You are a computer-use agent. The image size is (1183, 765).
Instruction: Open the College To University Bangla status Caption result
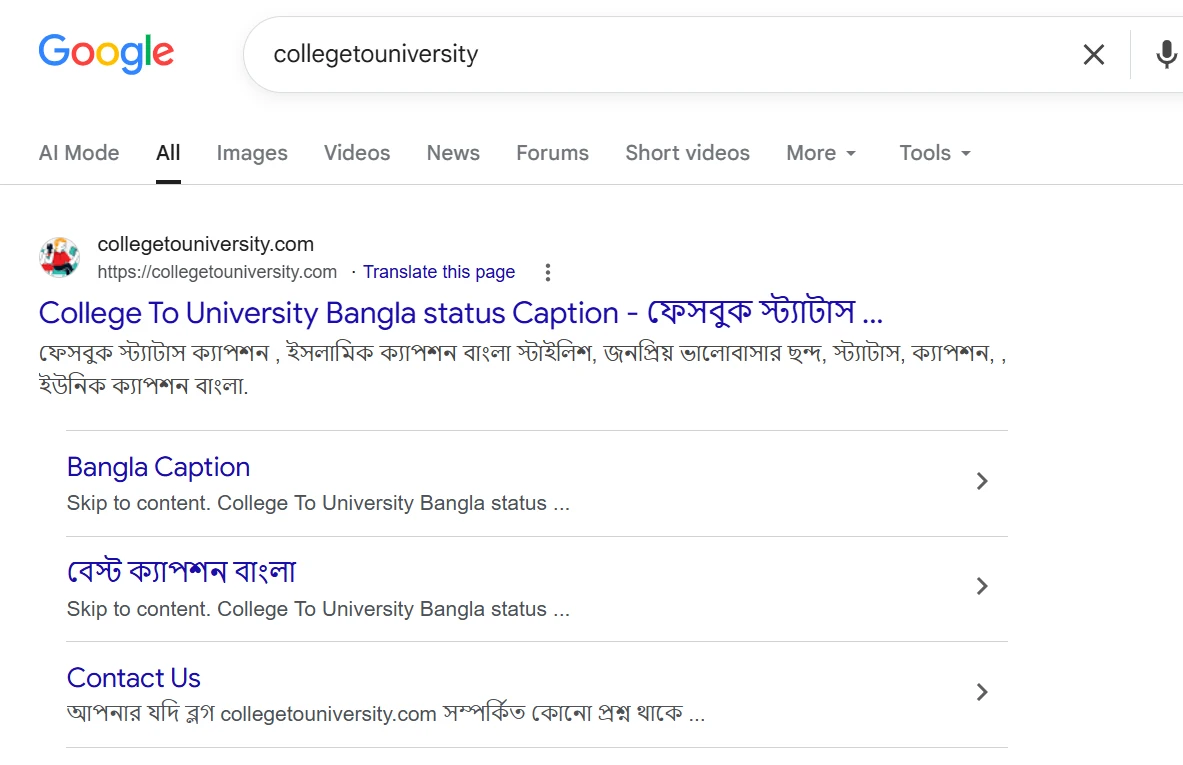coord(460,313)
